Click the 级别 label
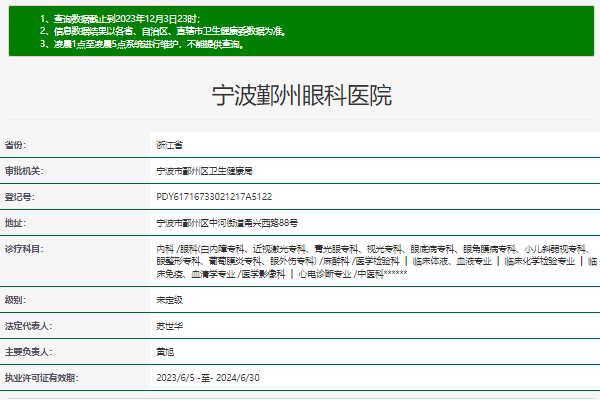600x400 pixels. [x=15, y=300]
